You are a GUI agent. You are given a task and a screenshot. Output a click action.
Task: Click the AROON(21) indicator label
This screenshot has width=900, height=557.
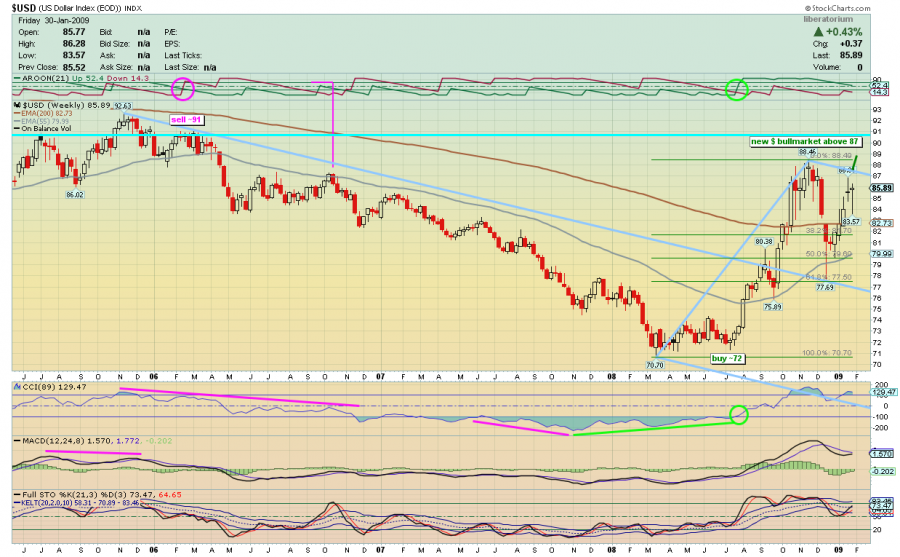45,78
